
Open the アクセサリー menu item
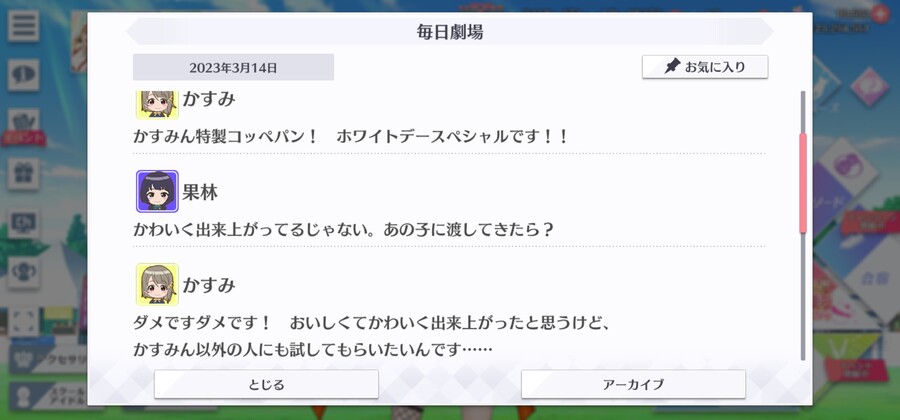(x=49, y=360)
